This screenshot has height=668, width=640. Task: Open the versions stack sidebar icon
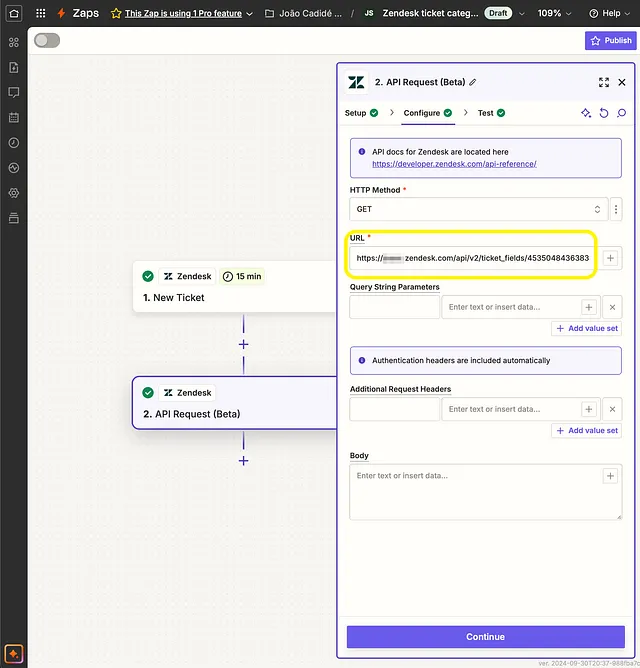(14, 218)
